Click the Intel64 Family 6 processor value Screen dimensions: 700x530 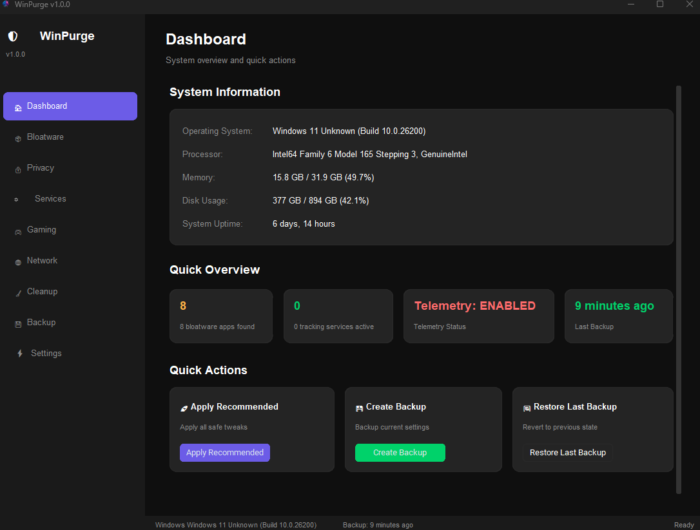[x=370, y=154]
